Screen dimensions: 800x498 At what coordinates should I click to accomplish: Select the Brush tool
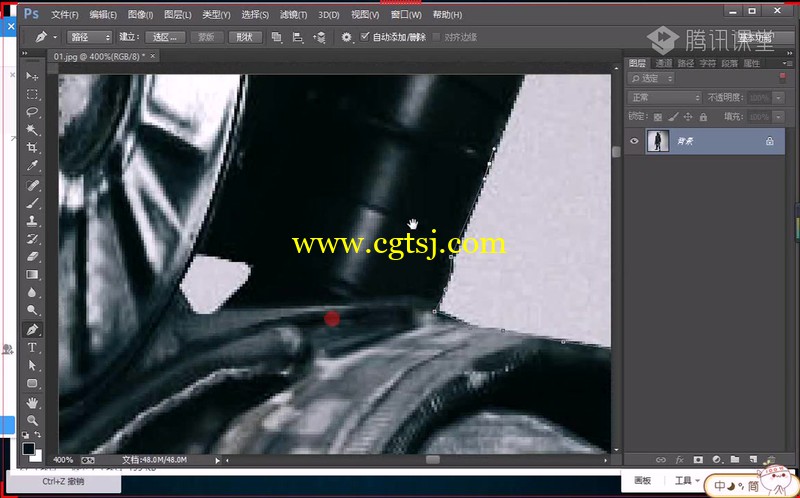point(32,203)
